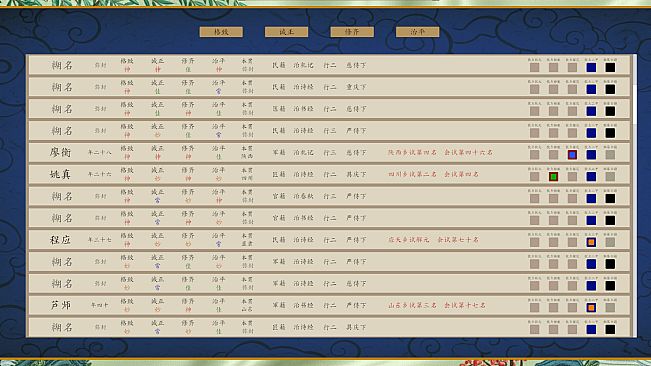651x366 pixels.
Task: Click the dark blue square in 治春秋 row
Action: [x=591, y=198]
